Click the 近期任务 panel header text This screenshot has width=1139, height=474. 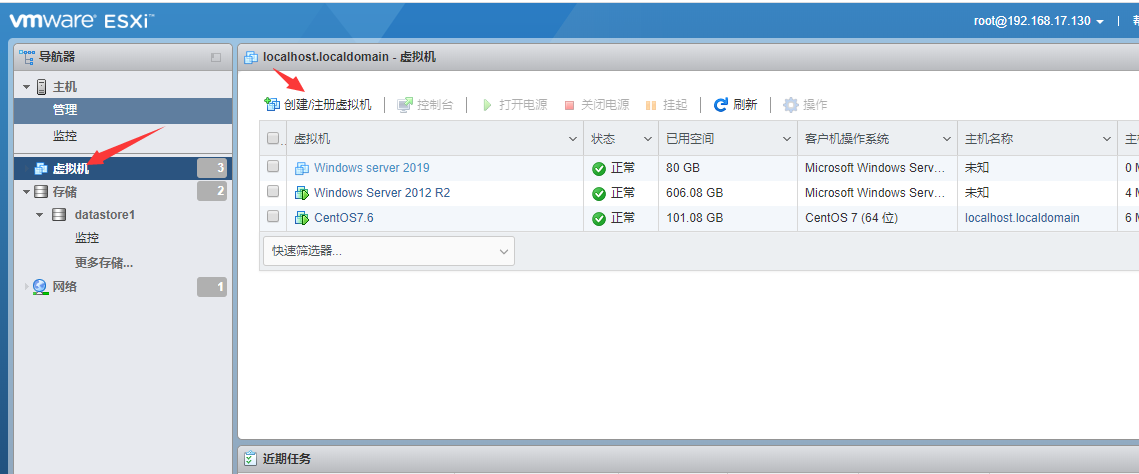[x=287, y=459]
